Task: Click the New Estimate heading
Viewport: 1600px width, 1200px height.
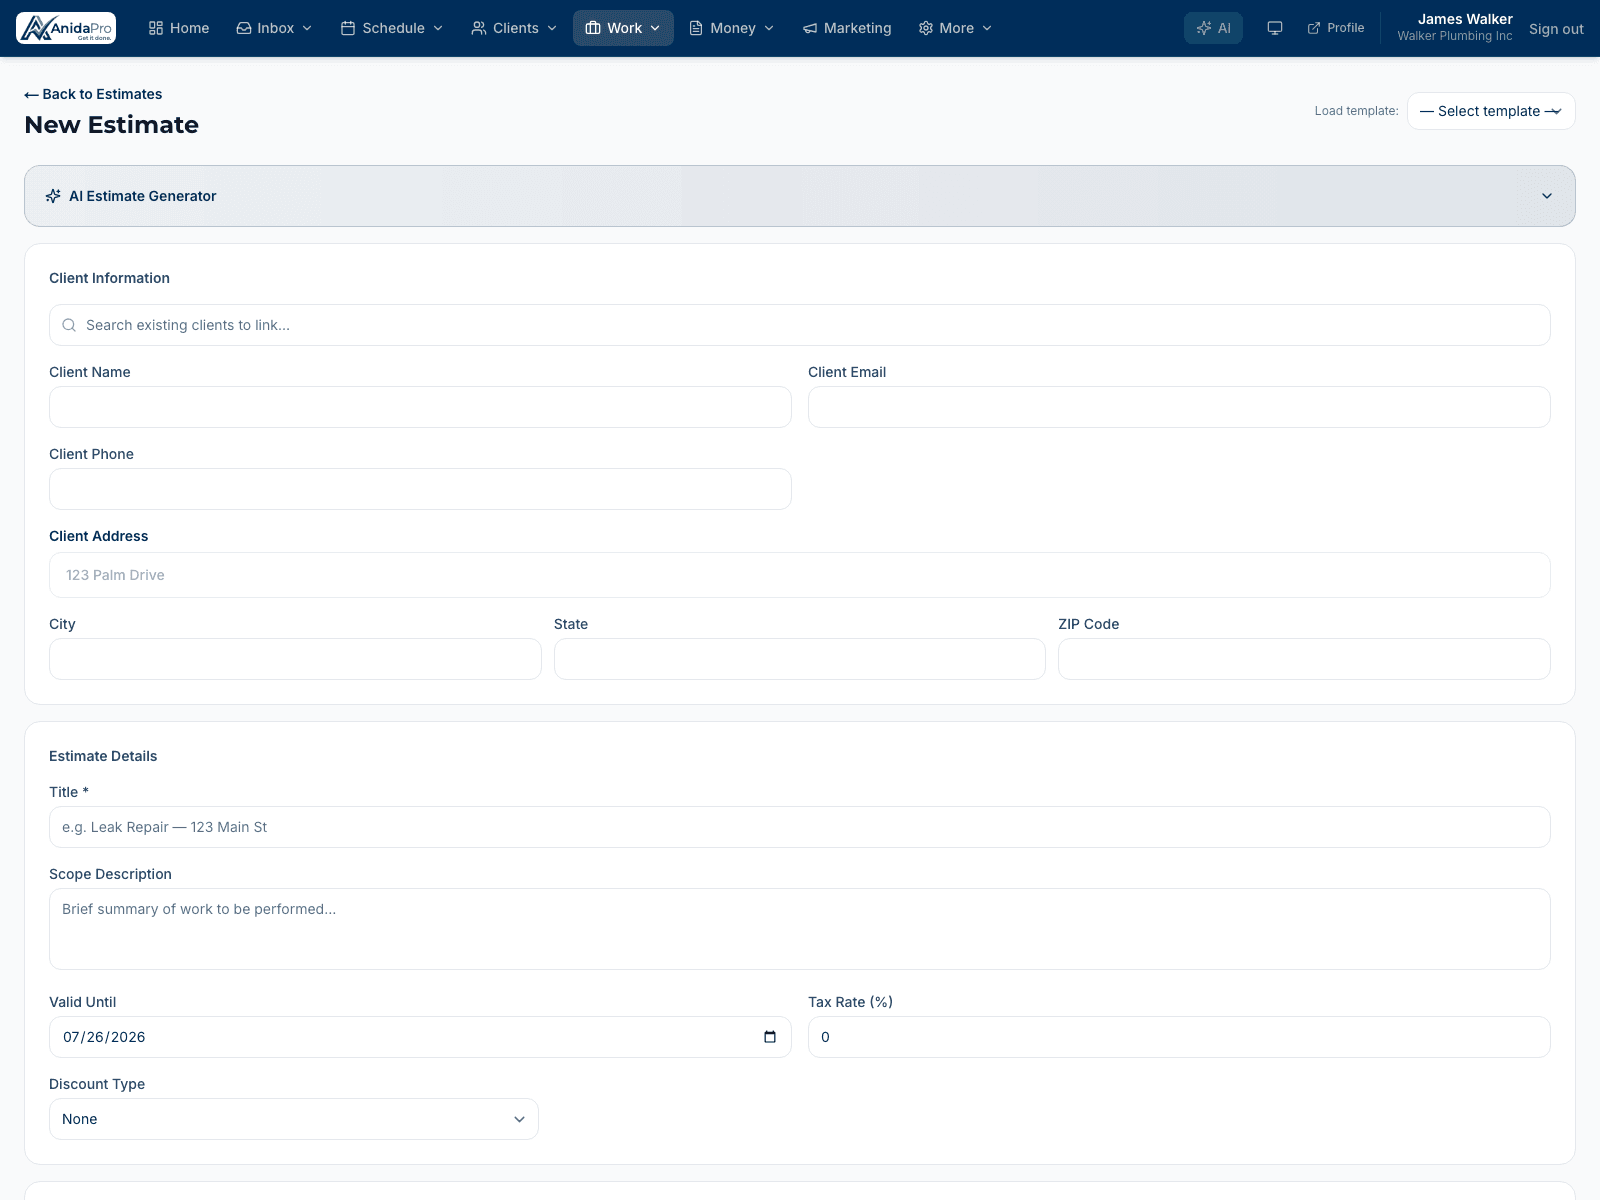Action: tap(111, 125)
